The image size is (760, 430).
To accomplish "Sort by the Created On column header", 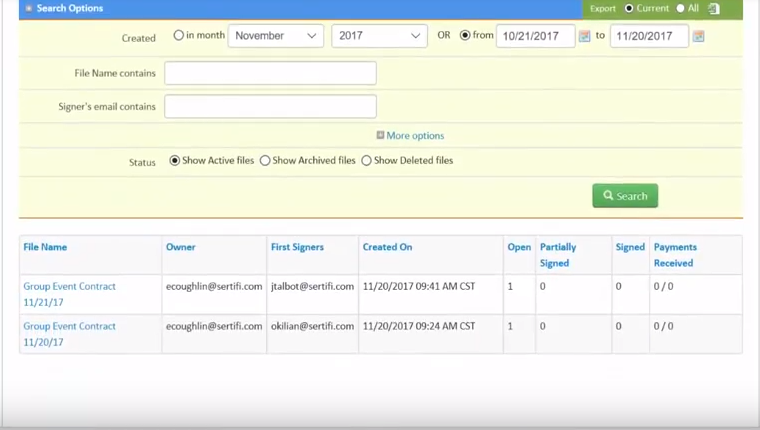I will 387,247.
